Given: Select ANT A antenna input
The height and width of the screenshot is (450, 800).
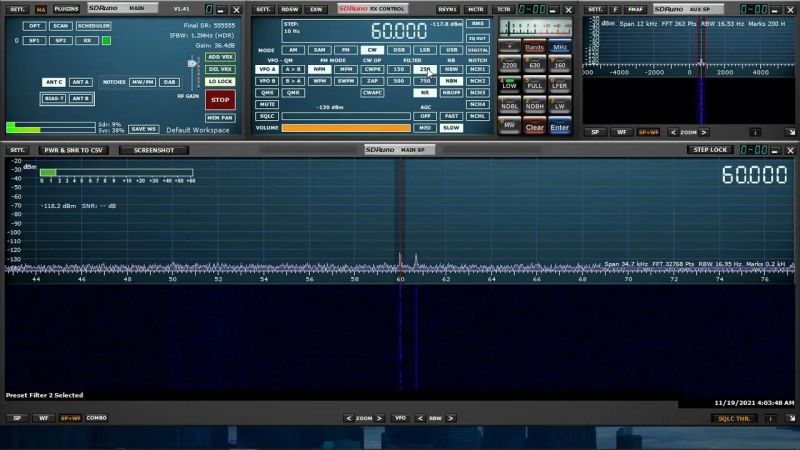Looking at the screenshot, I should [80, 82].
